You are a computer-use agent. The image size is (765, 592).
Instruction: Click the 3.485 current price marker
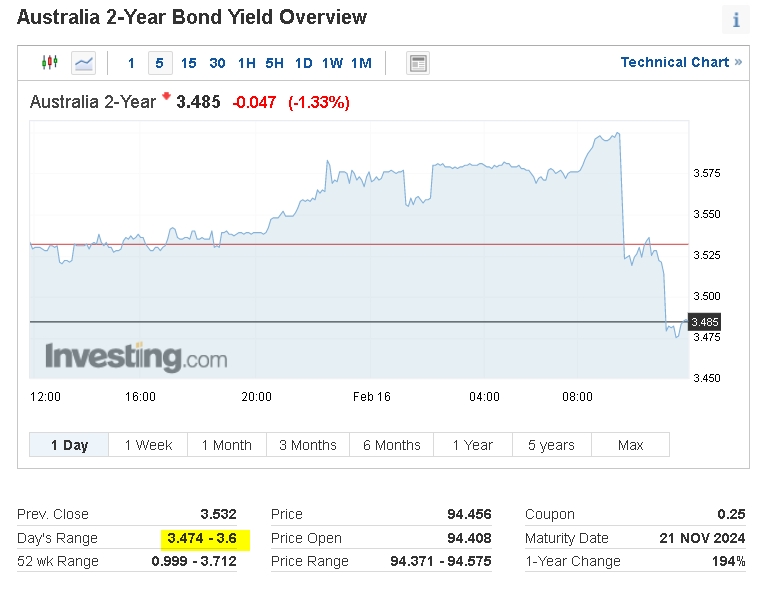point(705,322)
